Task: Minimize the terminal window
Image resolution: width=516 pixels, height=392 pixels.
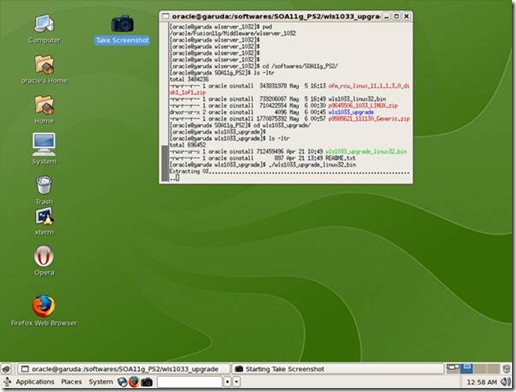Action: coord(386,16)
